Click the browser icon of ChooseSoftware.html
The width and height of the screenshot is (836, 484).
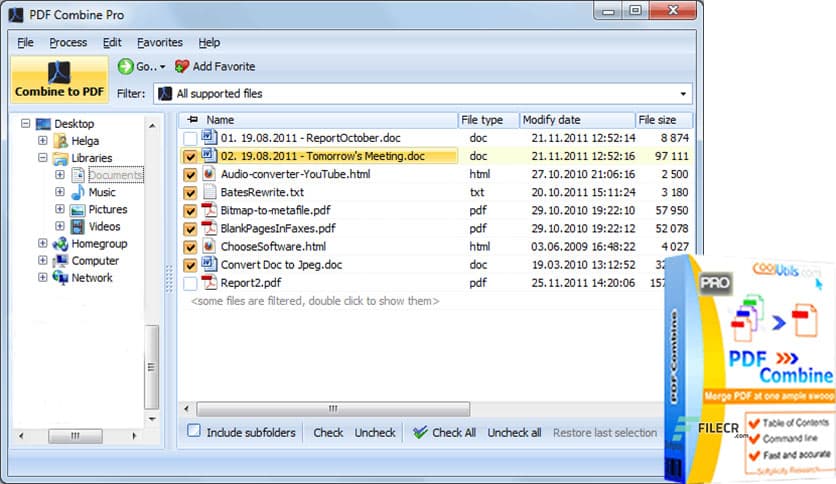tap(209, 246)
